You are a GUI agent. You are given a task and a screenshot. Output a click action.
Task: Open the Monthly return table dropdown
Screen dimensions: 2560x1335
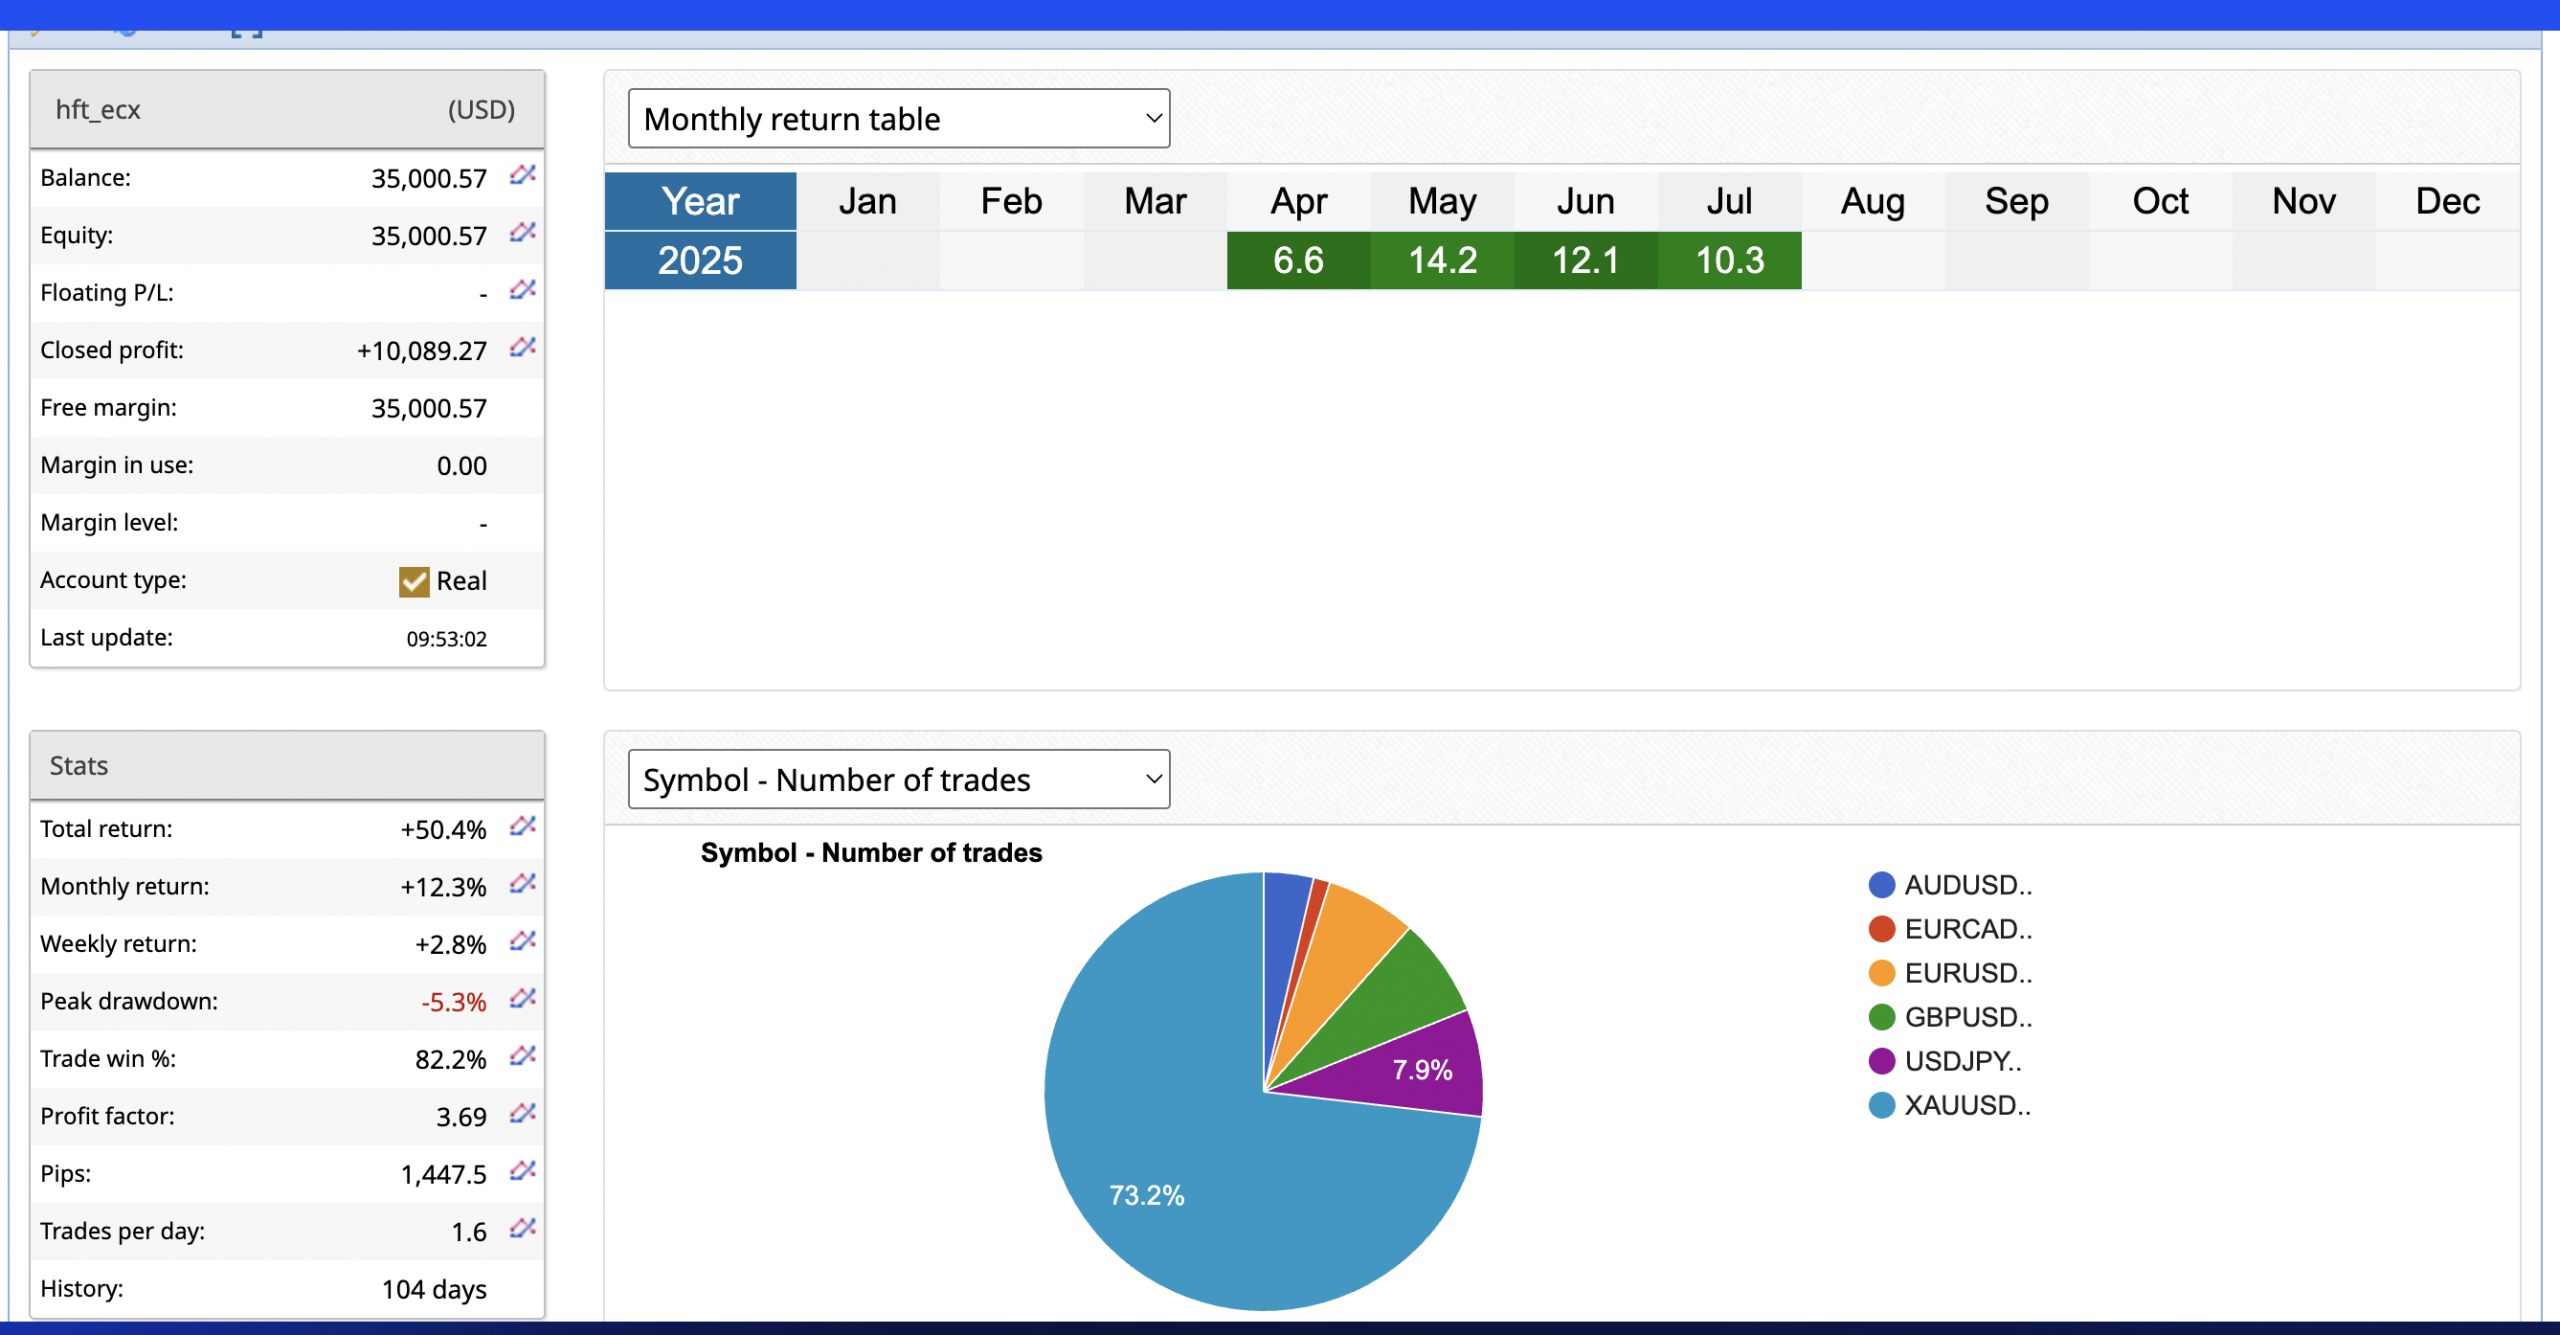pyautogui.click(x=898, y=119)
